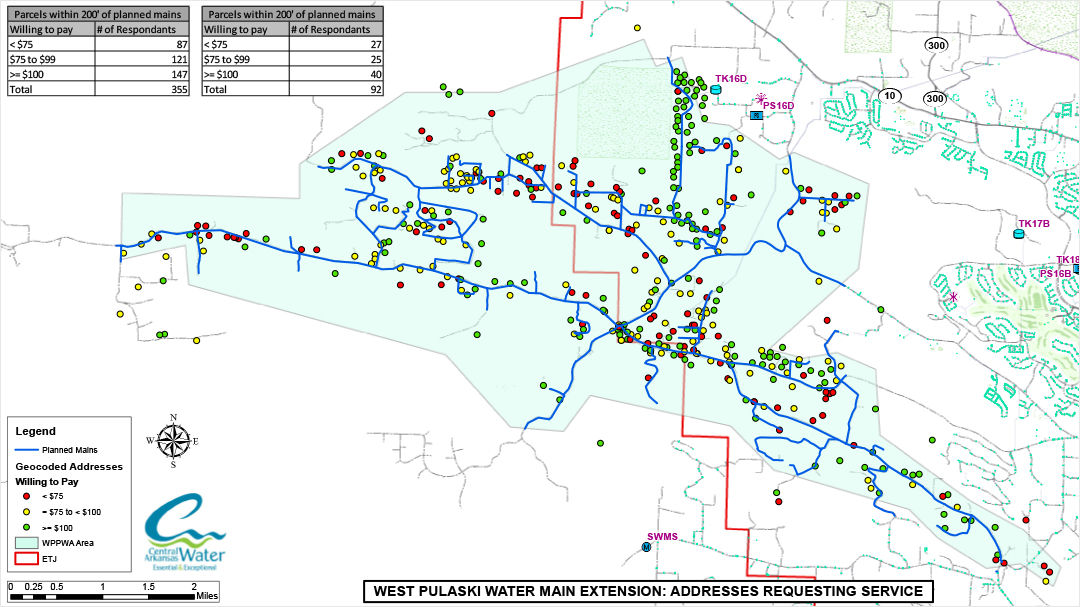Toggle the Geocoded Addresses legend group

[x=68, y=466]
